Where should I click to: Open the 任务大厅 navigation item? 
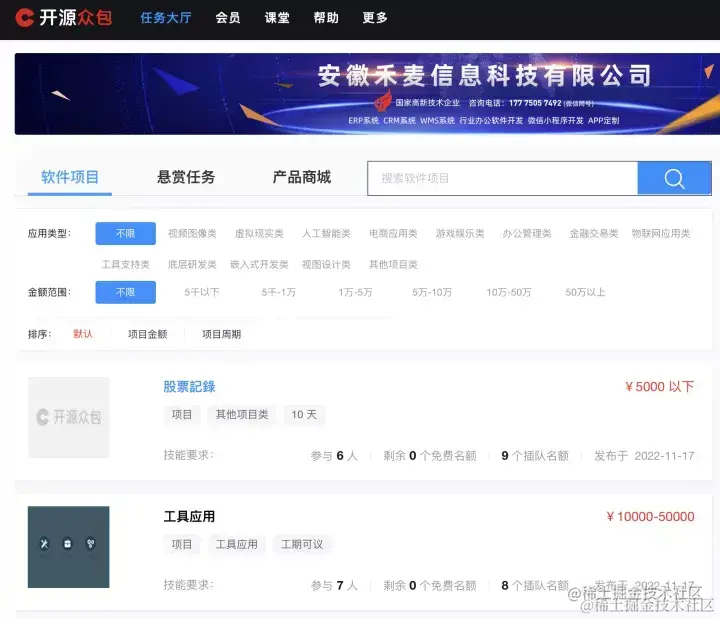[x=166, y=18]
